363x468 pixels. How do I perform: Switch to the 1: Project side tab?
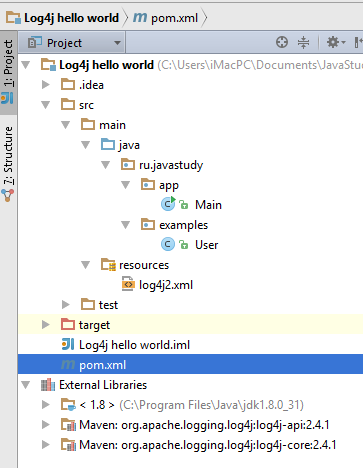coord(8,73)
